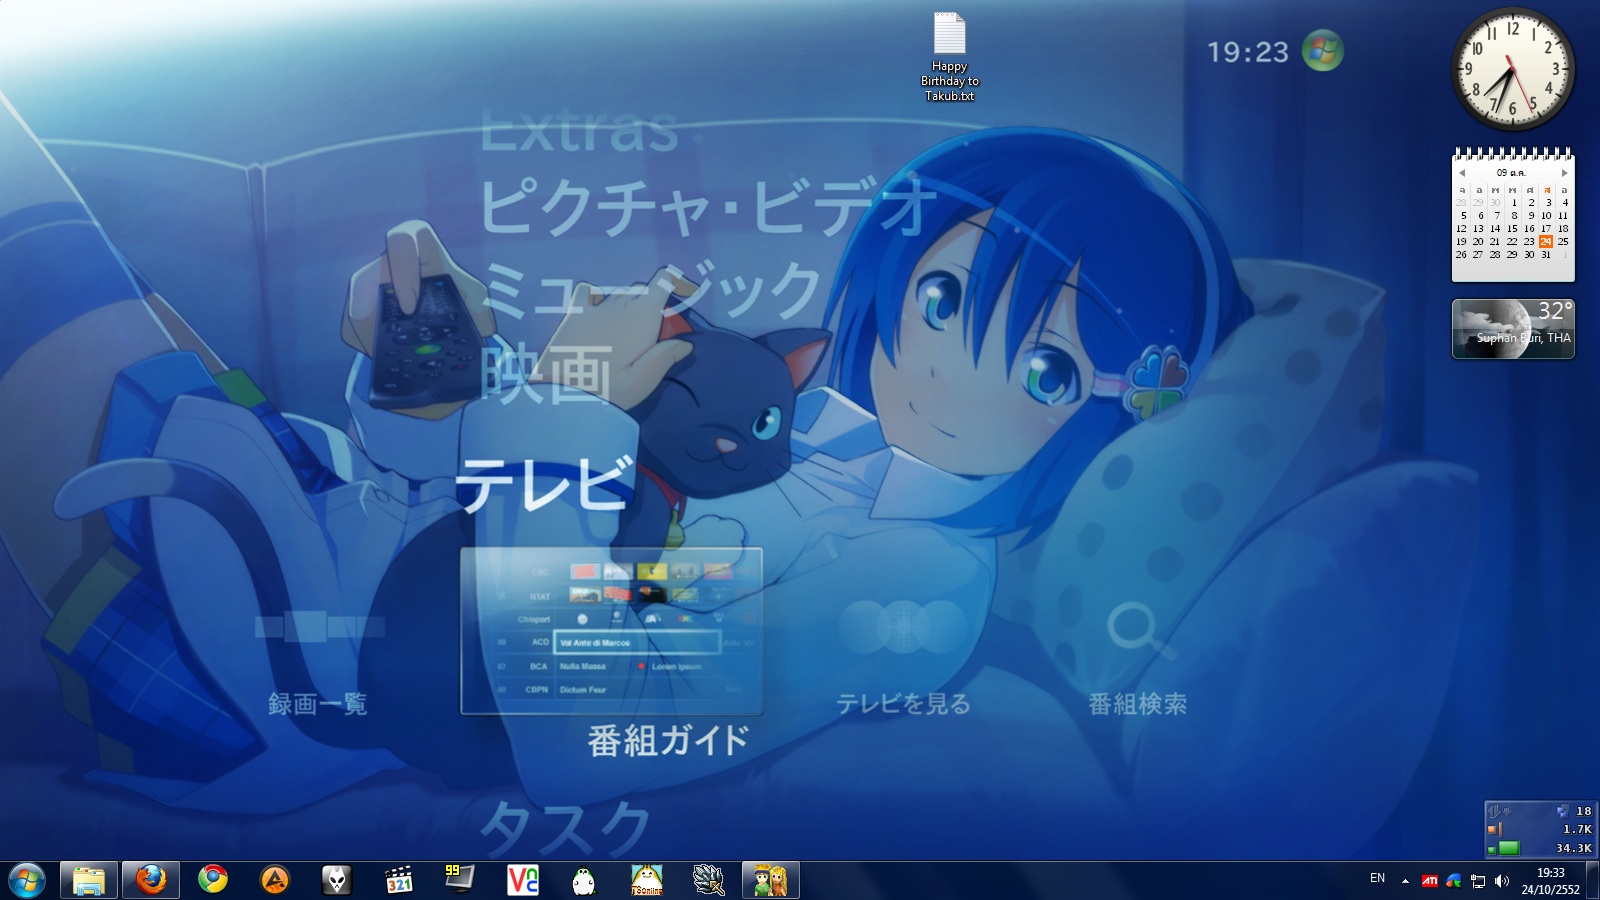This screenshot has width=1600, height=900.
Task: Click the ATI tray icon
Action: (x=1430, y=881)
